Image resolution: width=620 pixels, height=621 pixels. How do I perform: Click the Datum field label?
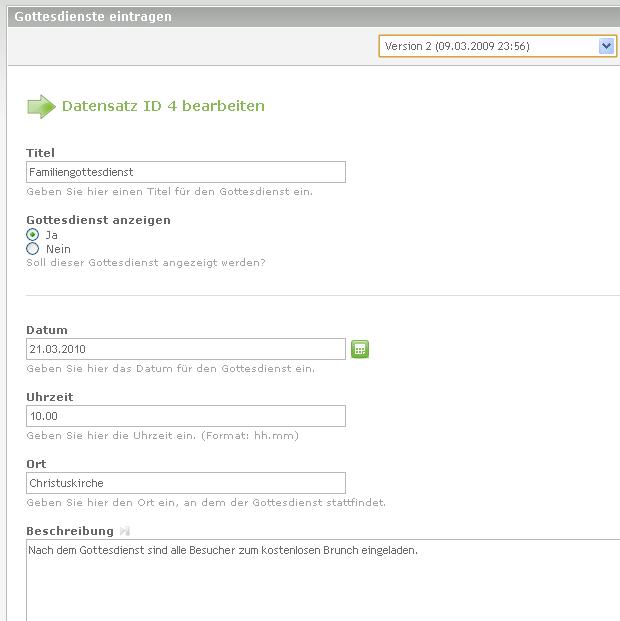click(x=47, y=330)
